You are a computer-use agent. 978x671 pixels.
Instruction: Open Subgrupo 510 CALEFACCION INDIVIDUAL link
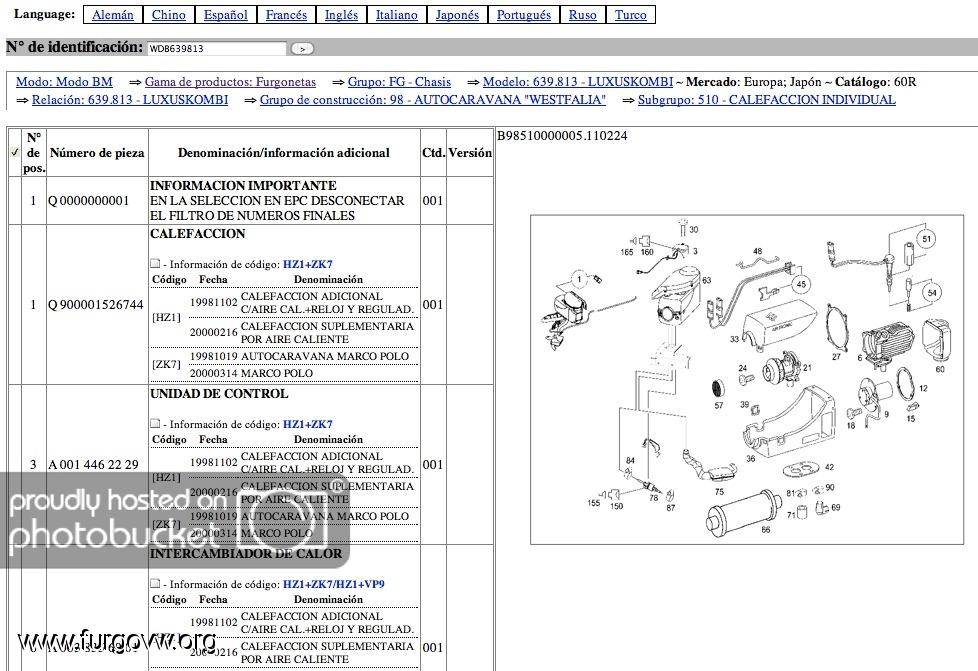point(767,100)
